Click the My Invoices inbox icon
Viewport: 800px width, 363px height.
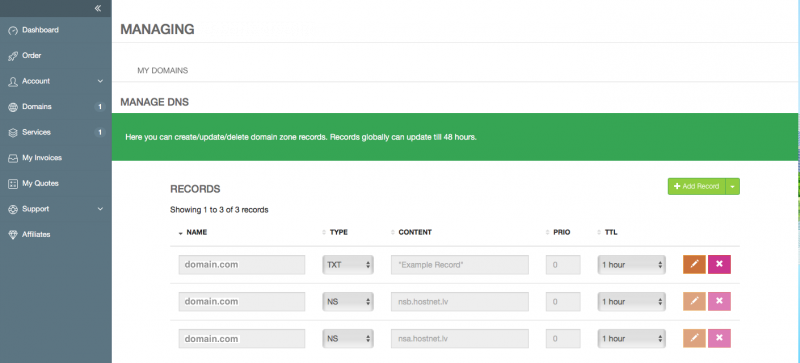pyautogui.click(x=13, y=158)
